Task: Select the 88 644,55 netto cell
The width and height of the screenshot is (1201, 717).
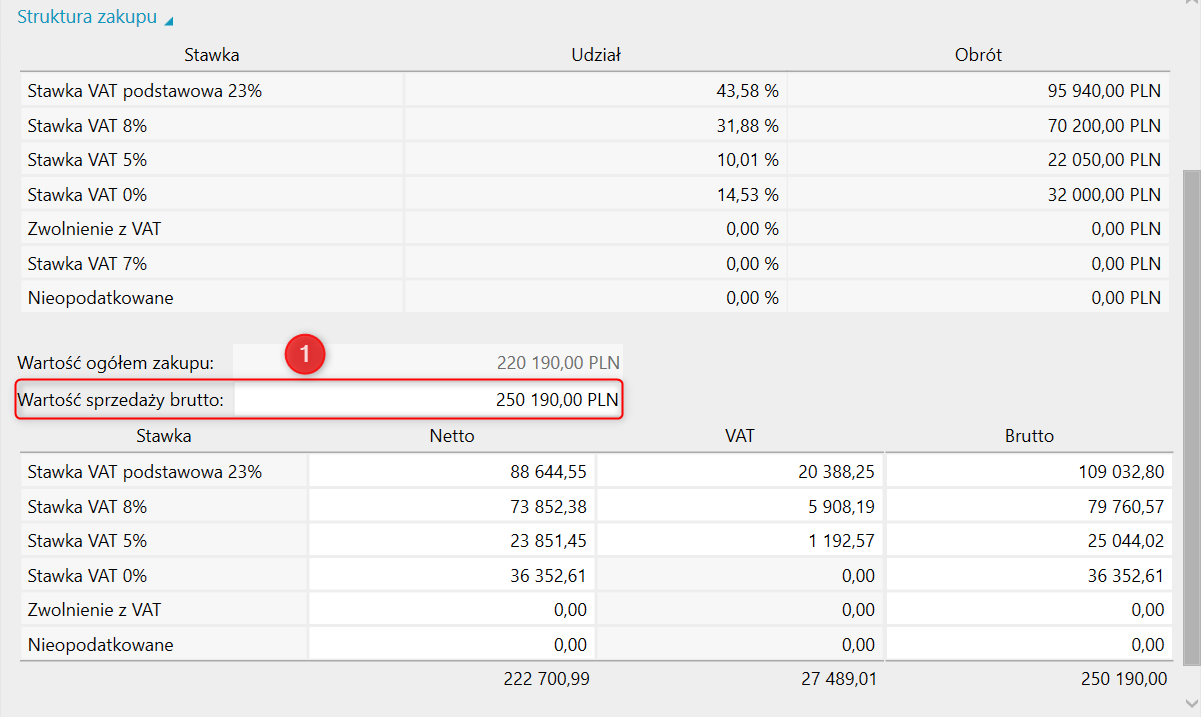Action: 452,472
